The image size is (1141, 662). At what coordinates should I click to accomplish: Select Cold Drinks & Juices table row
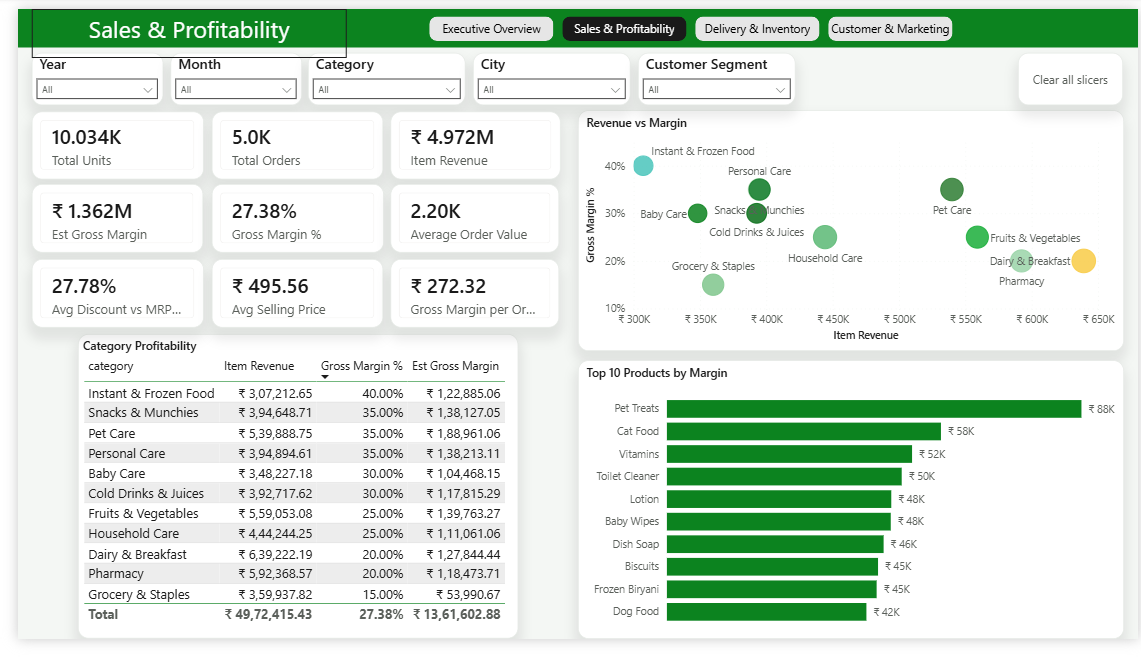coord(294,493)
